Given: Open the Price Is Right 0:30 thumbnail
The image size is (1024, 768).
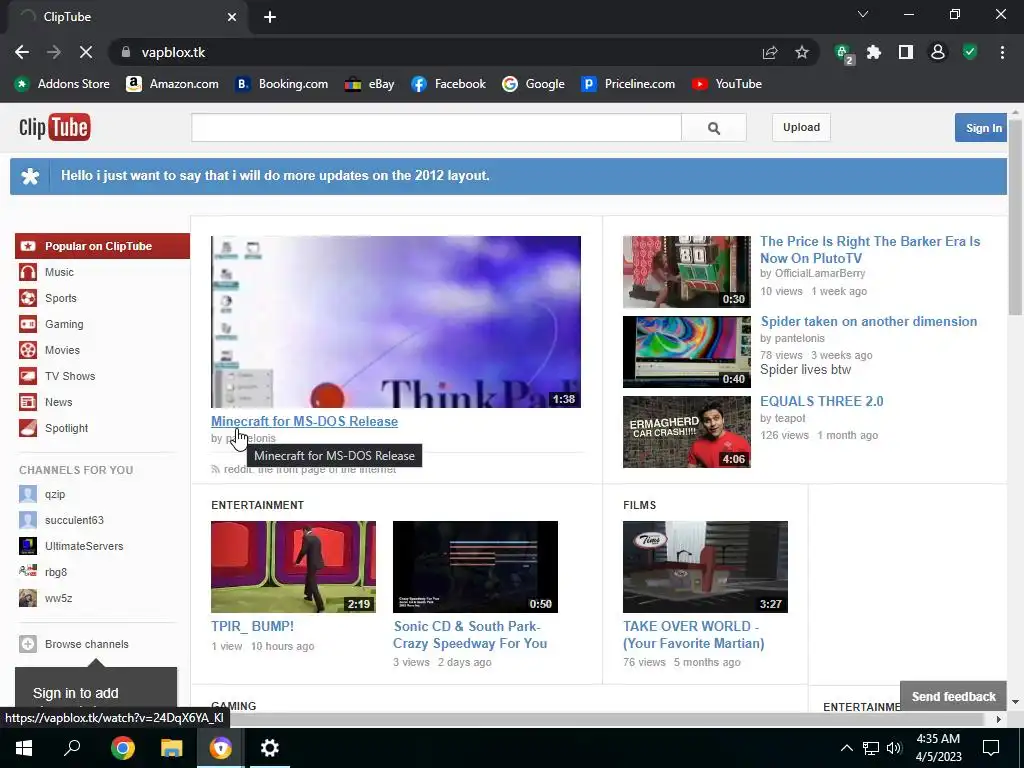Looking at the screenshot, I should click(x=686, y=272).
